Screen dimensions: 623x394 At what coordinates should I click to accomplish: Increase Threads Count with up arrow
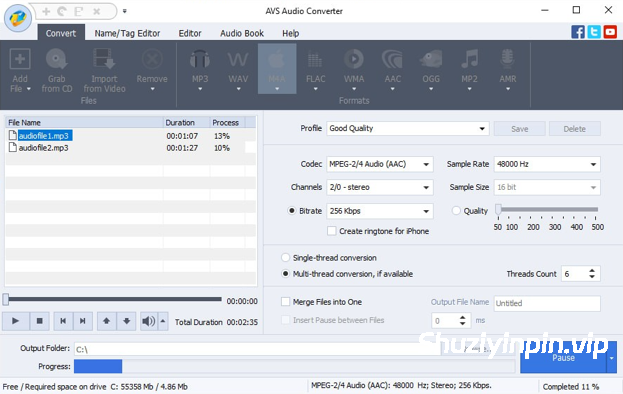pyautogui.click(x=592, y=270)
